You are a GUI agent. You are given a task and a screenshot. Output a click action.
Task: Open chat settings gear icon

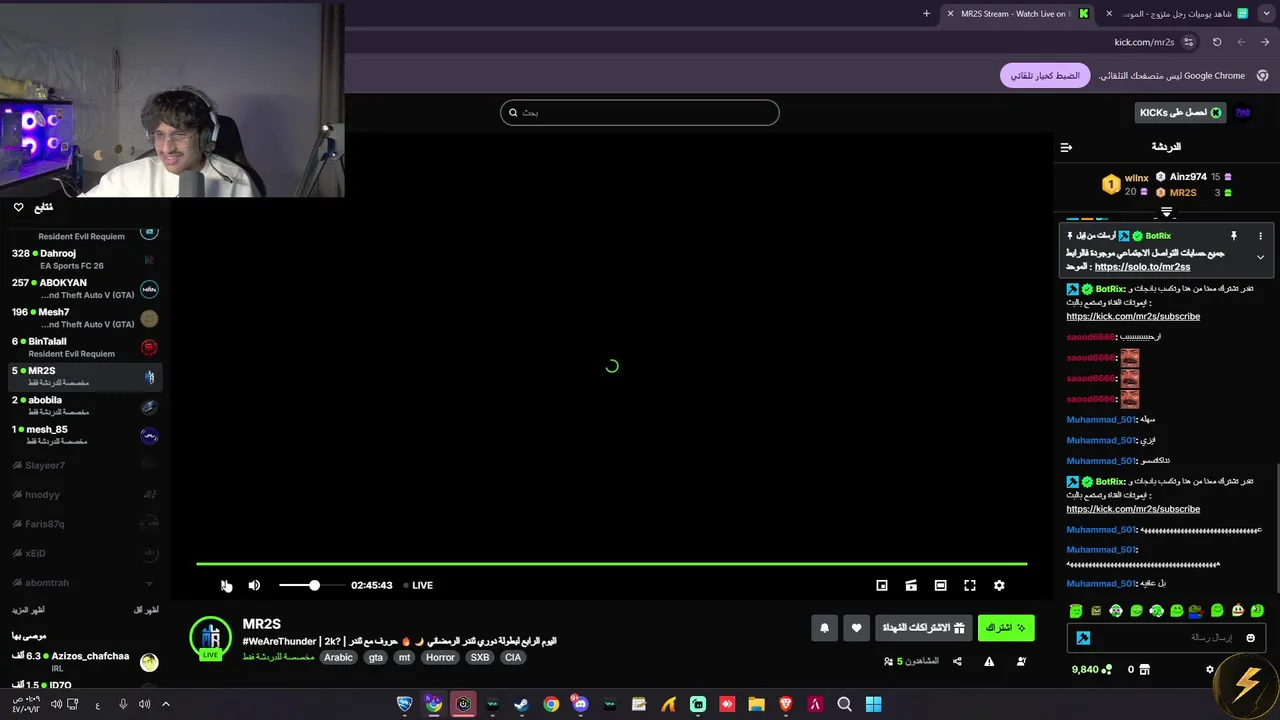pyautogui.click(x=1209, y=669)
